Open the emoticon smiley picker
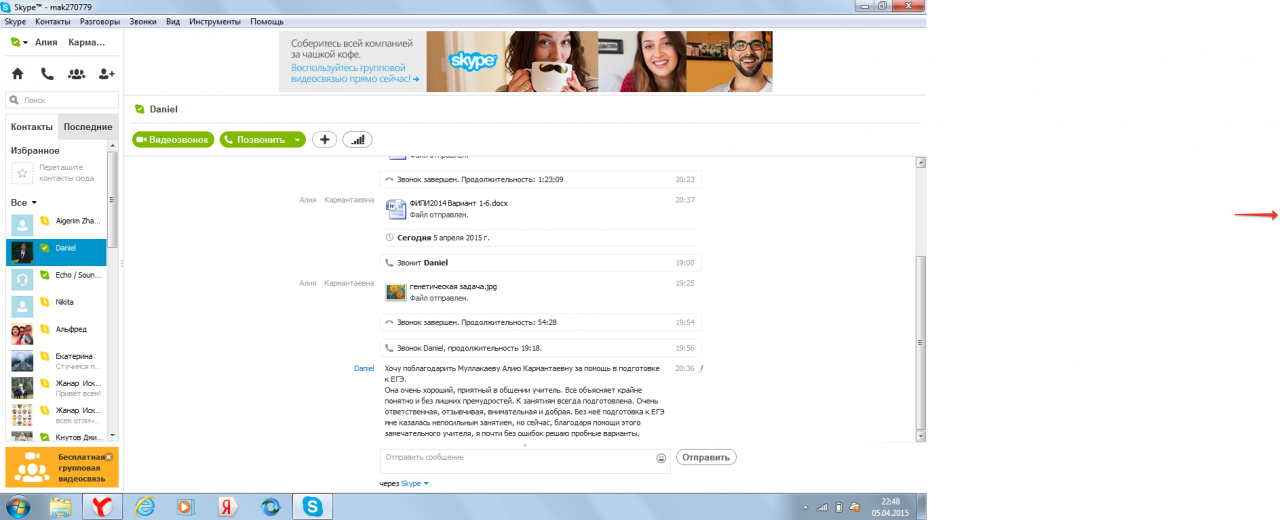 point(661,458)
